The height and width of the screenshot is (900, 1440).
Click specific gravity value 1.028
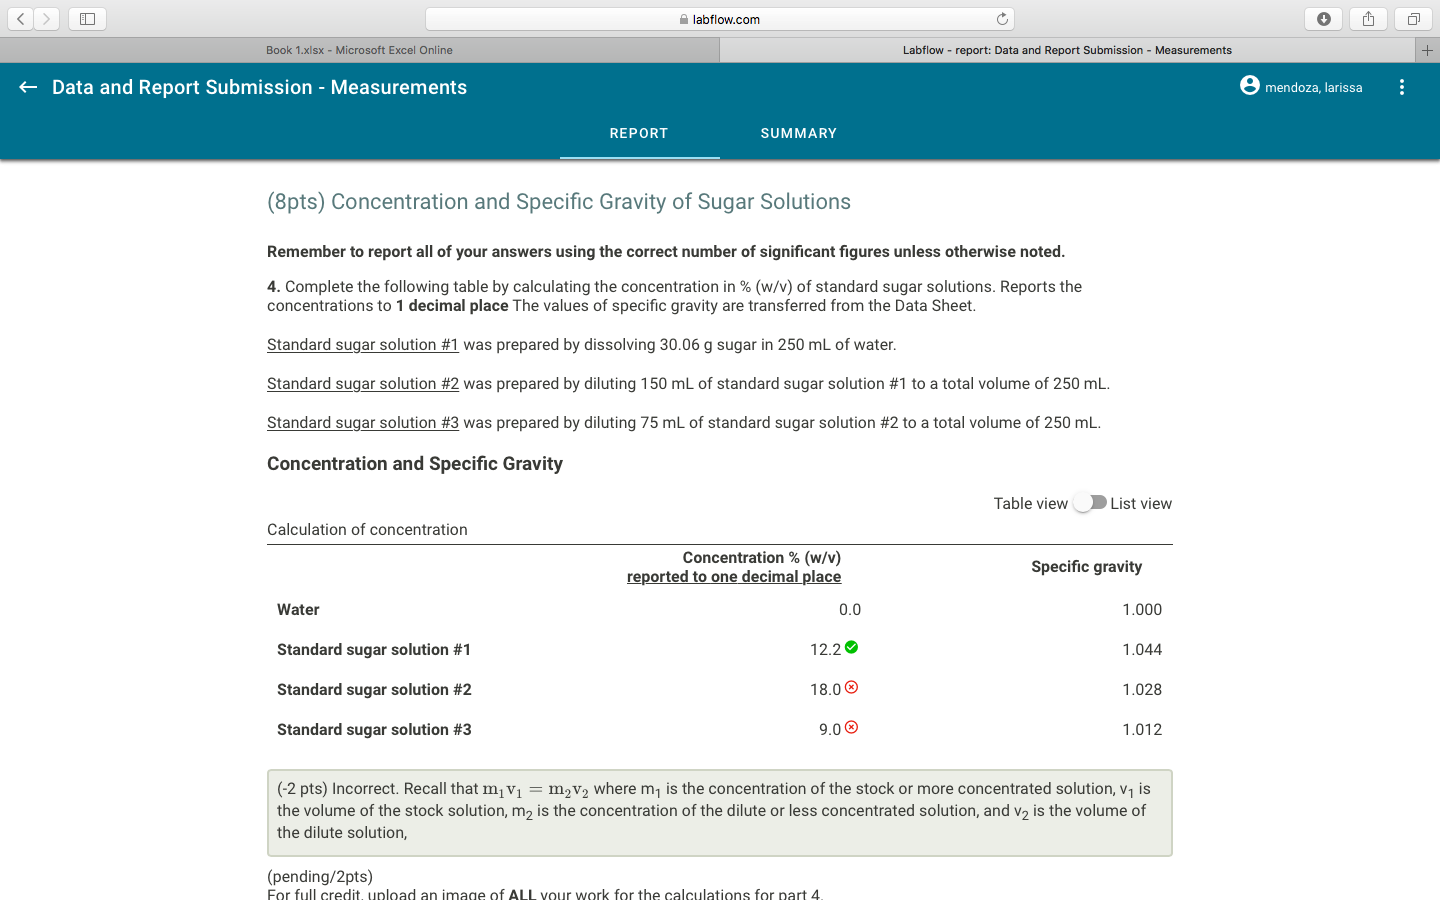tap(1142, 690)
